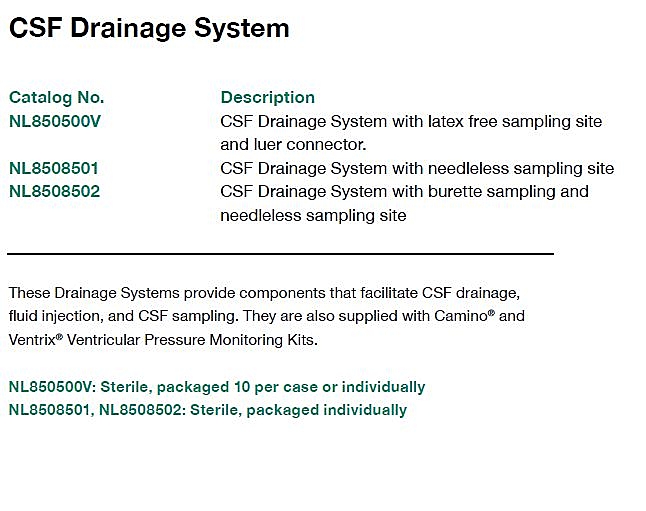Select catalog number NL8508501 in the table
The height and width of the screenshot is (511, 646).
coord(54,168)
